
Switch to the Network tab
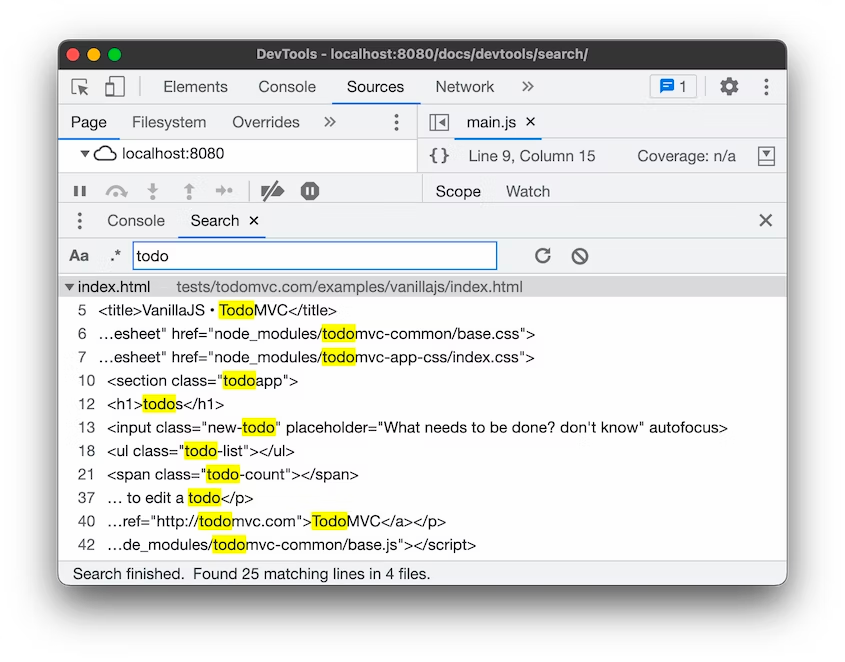[464, 87]
